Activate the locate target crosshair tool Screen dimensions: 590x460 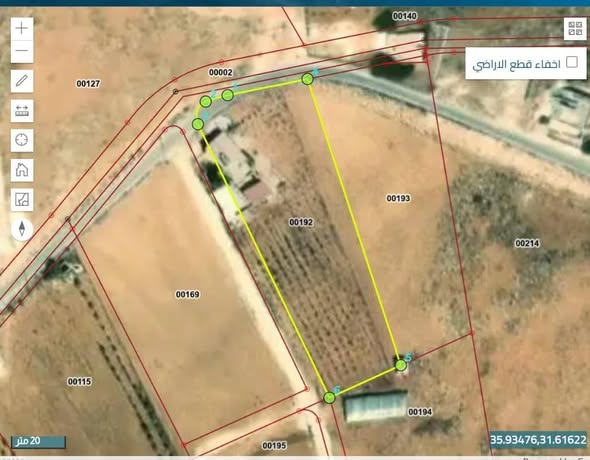click(22, 140)
